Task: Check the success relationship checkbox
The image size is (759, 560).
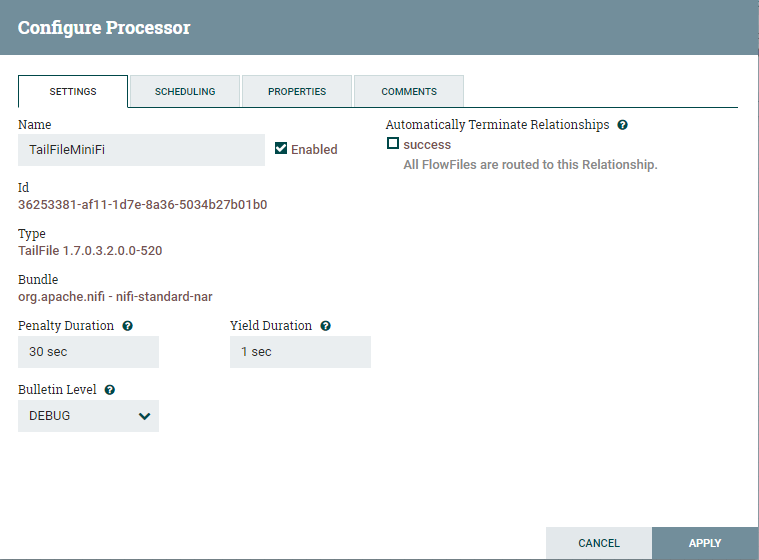Action: click(x=393, y=143)
